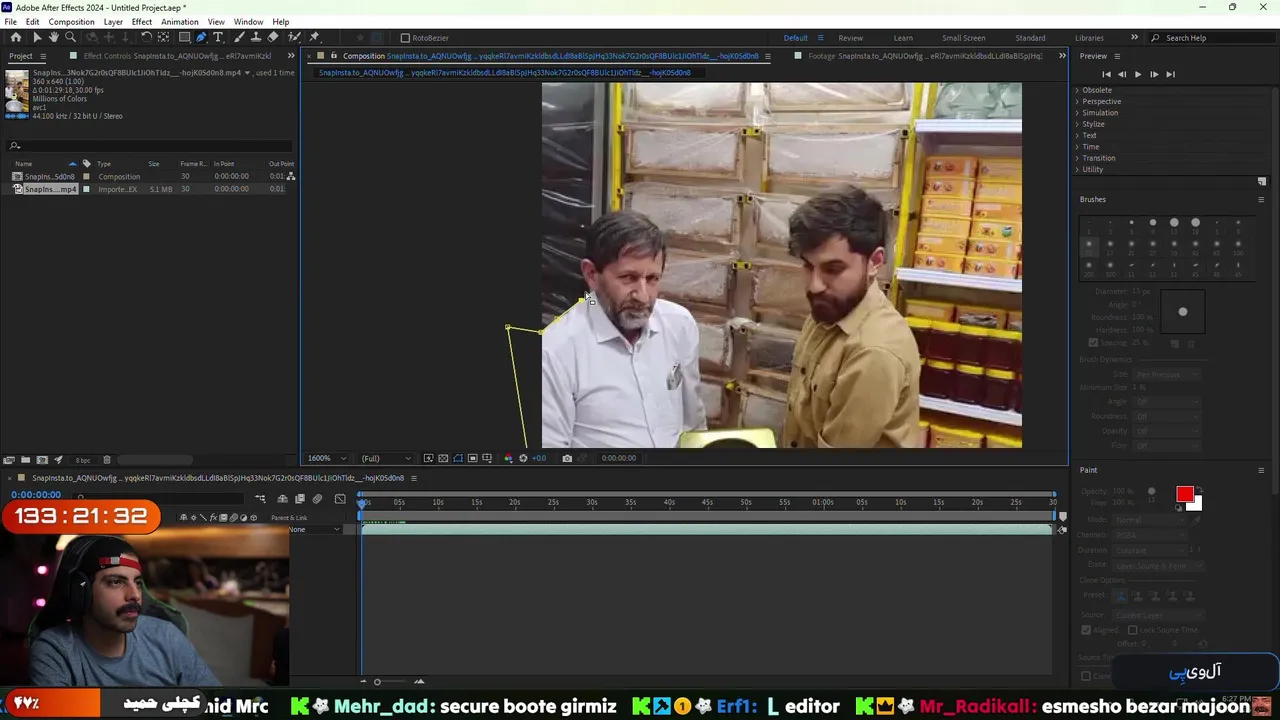The width and height of the screenshot is (1280, 720).
Task: Expand the Text effects category
Action: coord(1077,135)
